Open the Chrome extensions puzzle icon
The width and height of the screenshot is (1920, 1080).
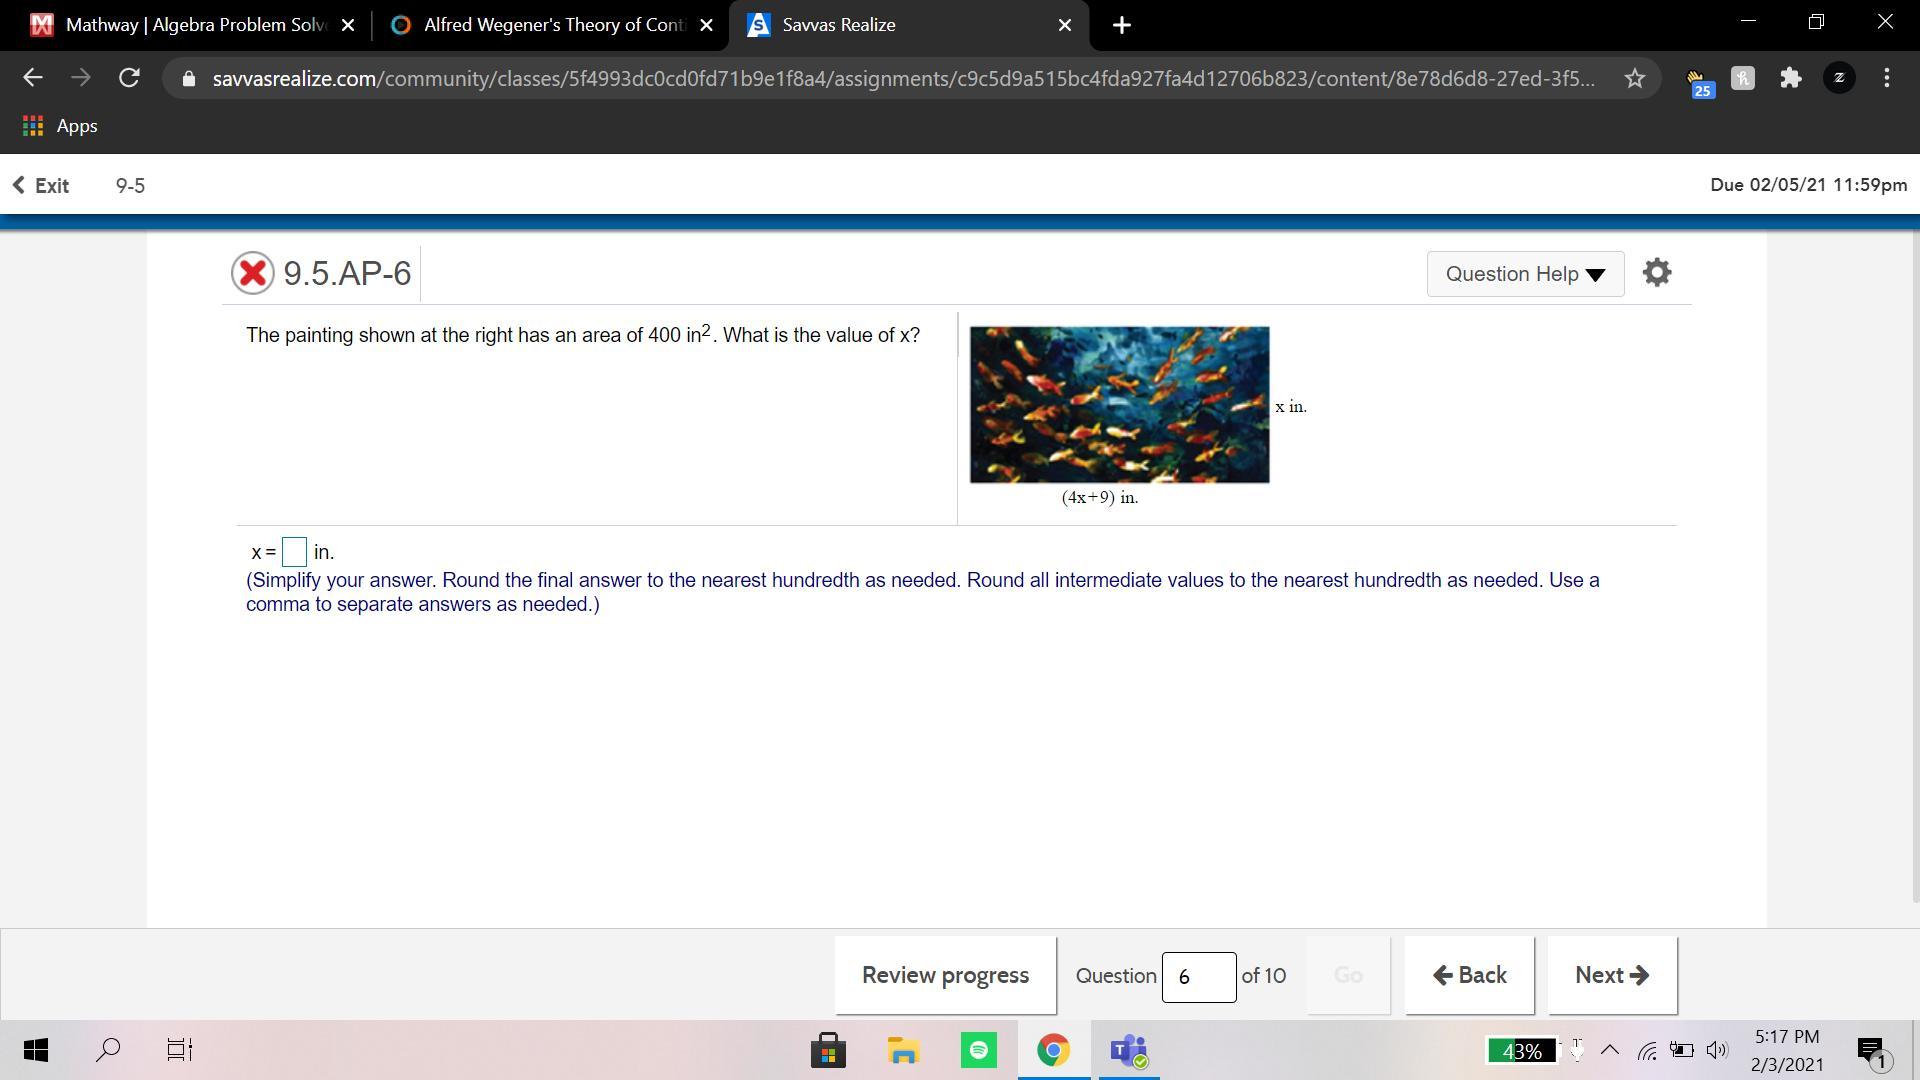click(x=1790, y=78)
